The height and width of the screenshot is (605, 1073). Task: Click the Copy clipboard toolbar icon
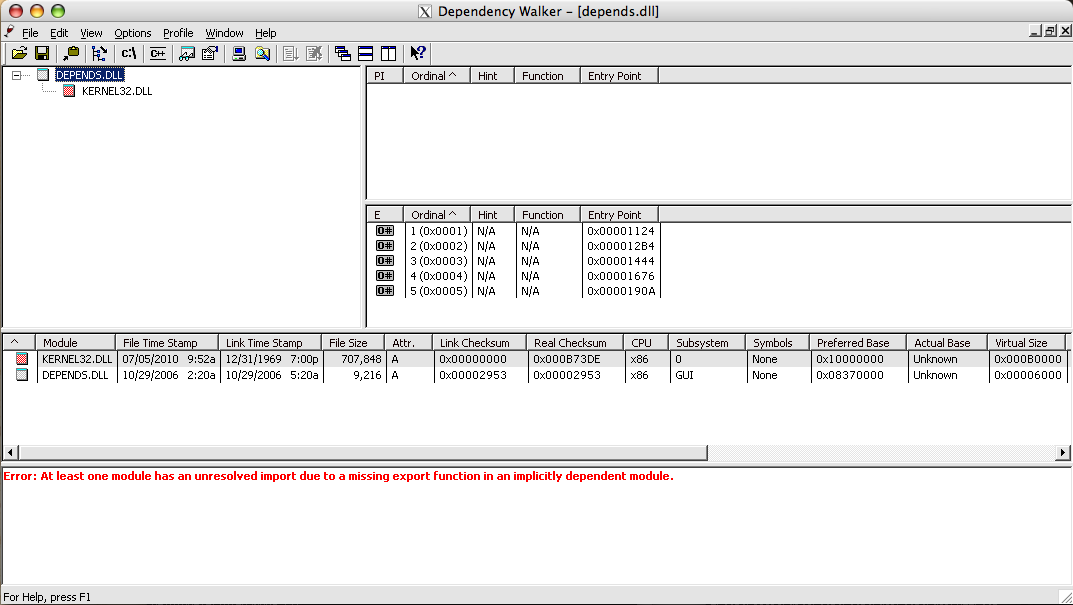[70, 53]
